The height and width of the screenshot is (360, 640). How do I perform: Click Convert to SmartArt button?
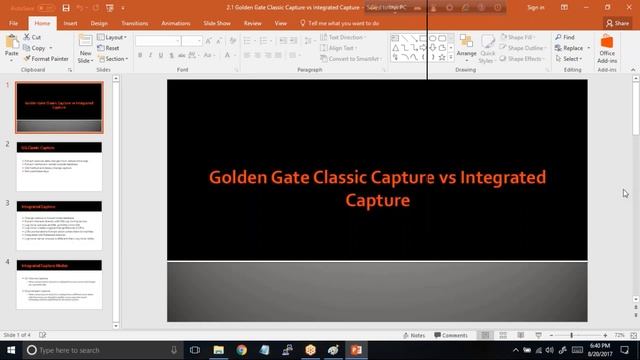click(351, 59)
